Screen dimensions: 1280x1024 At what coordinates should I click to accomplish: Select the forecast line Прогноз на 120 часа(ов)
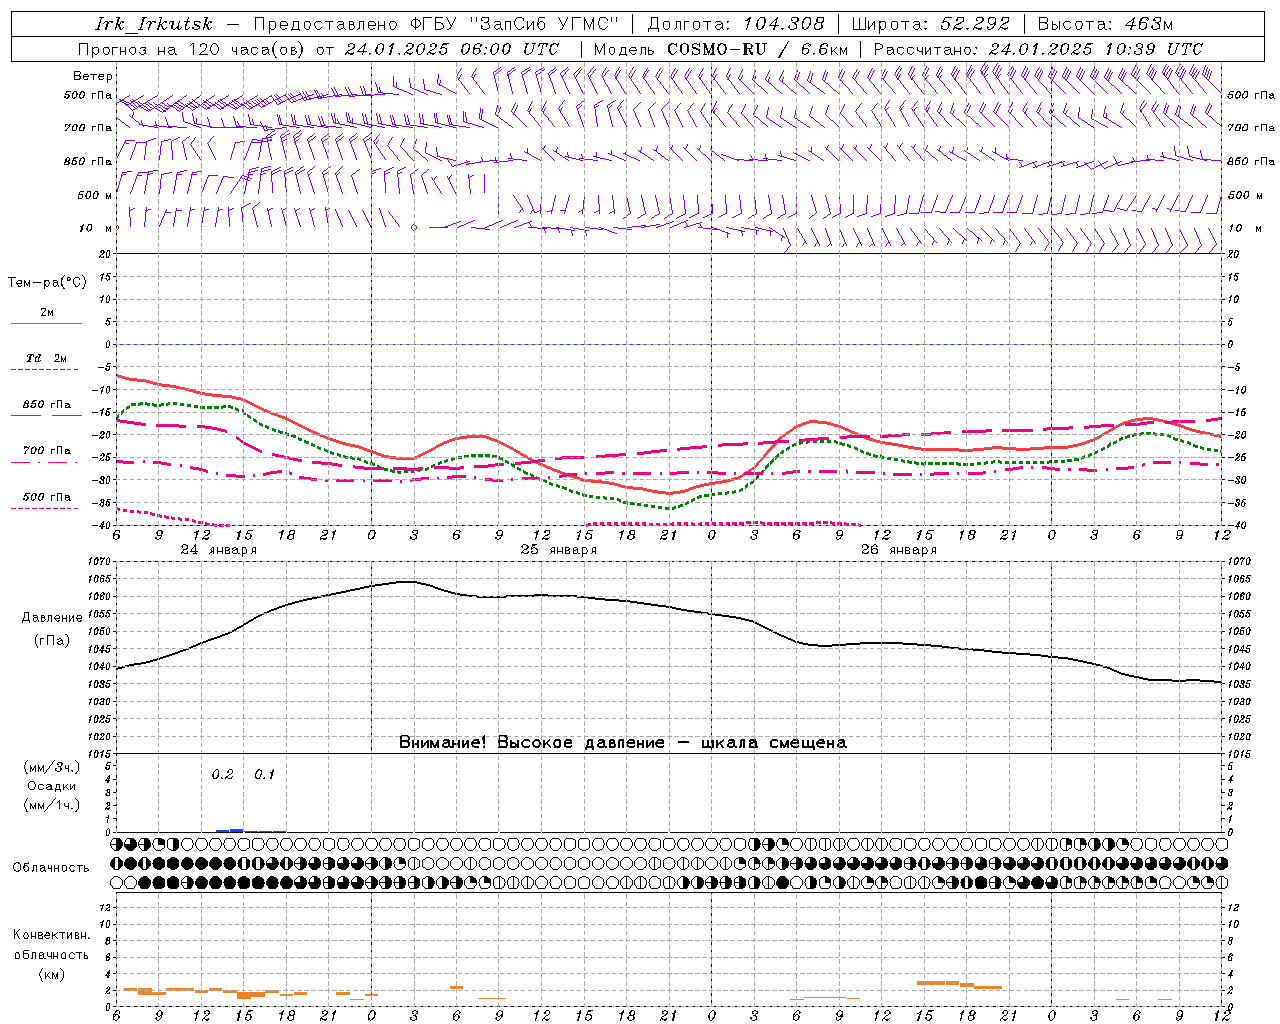tap(192, 49)
